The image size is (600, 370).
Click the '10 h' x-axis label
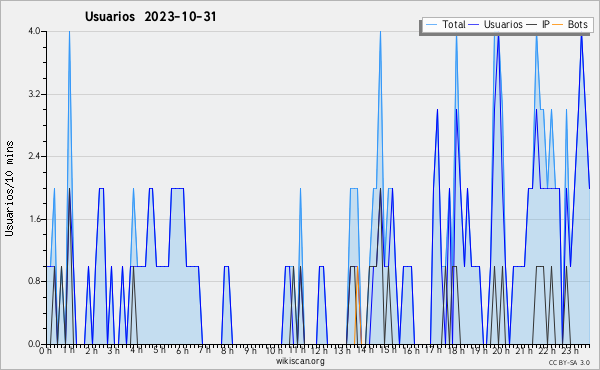pyautogui.click(x=274, y=351)
